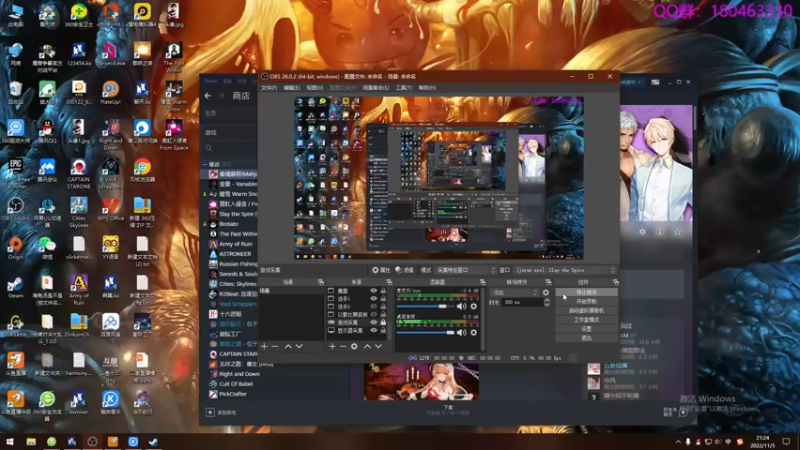Pop out the 来源 dock panel
800x450 pixels.
[x=389, y=282]
